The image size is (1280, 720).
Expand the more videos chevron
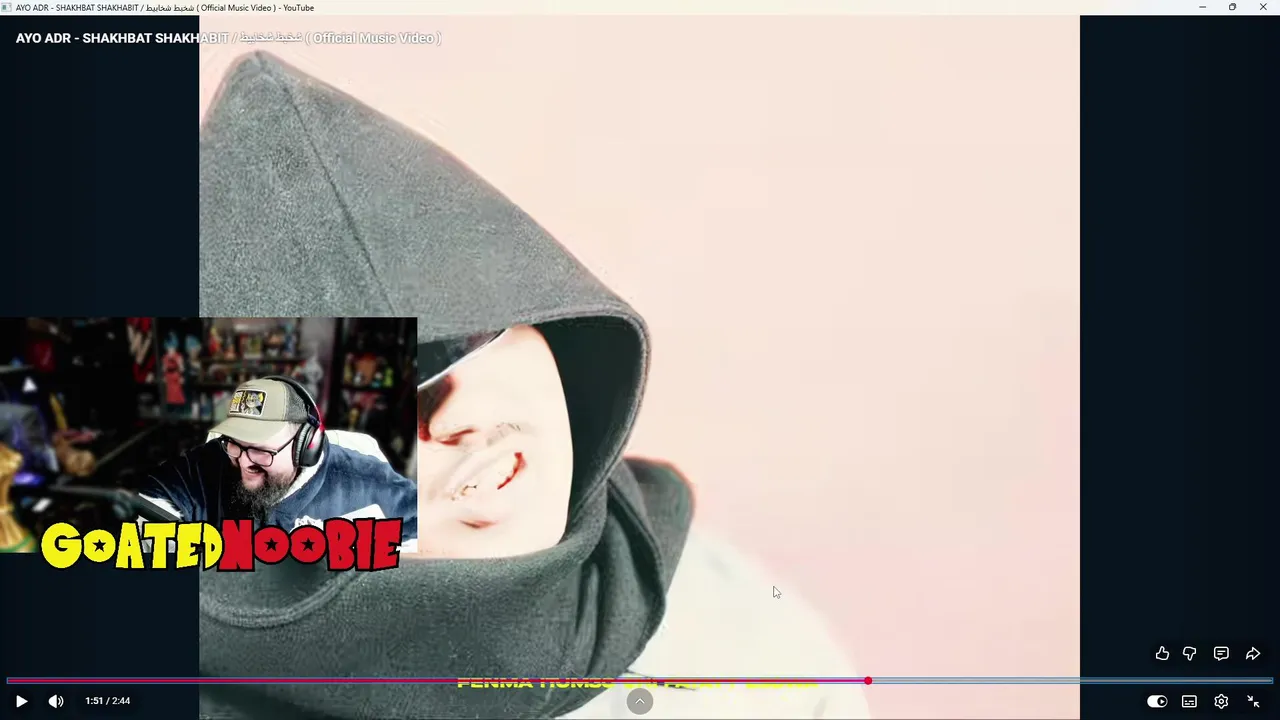640,702
